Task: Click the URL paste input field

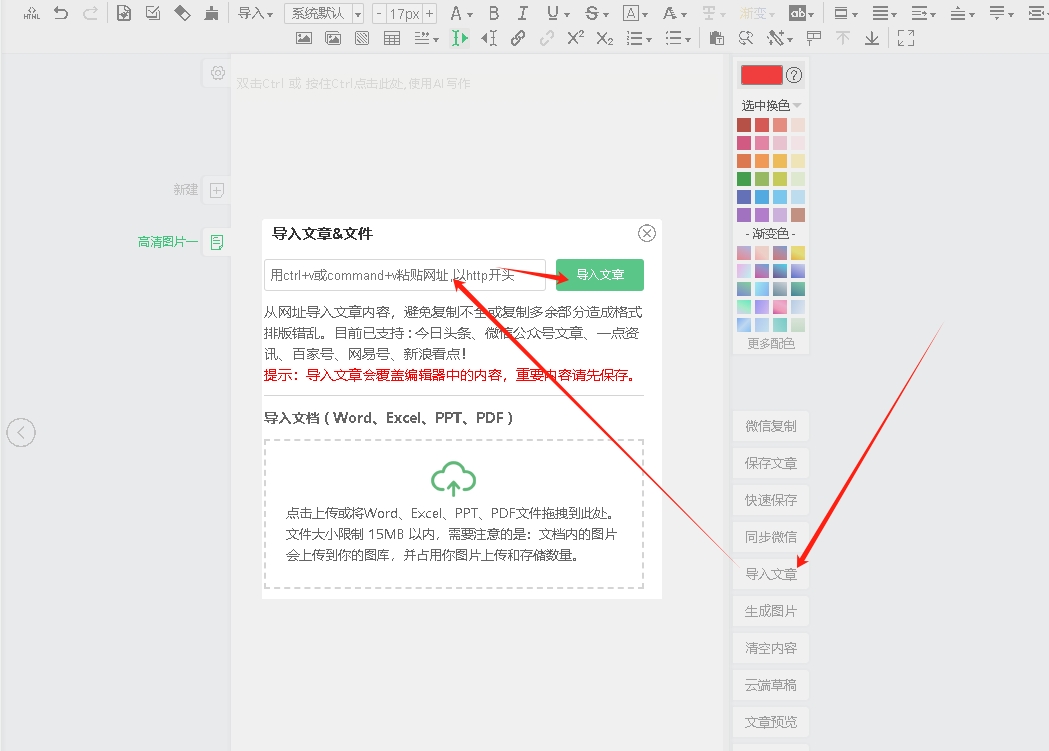Action: [x=405, y=275]
